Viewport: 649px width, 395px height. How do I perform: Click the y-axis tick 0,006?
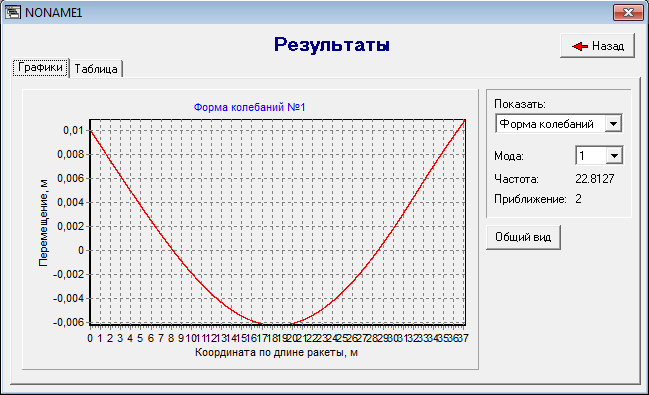pos(71,178)
